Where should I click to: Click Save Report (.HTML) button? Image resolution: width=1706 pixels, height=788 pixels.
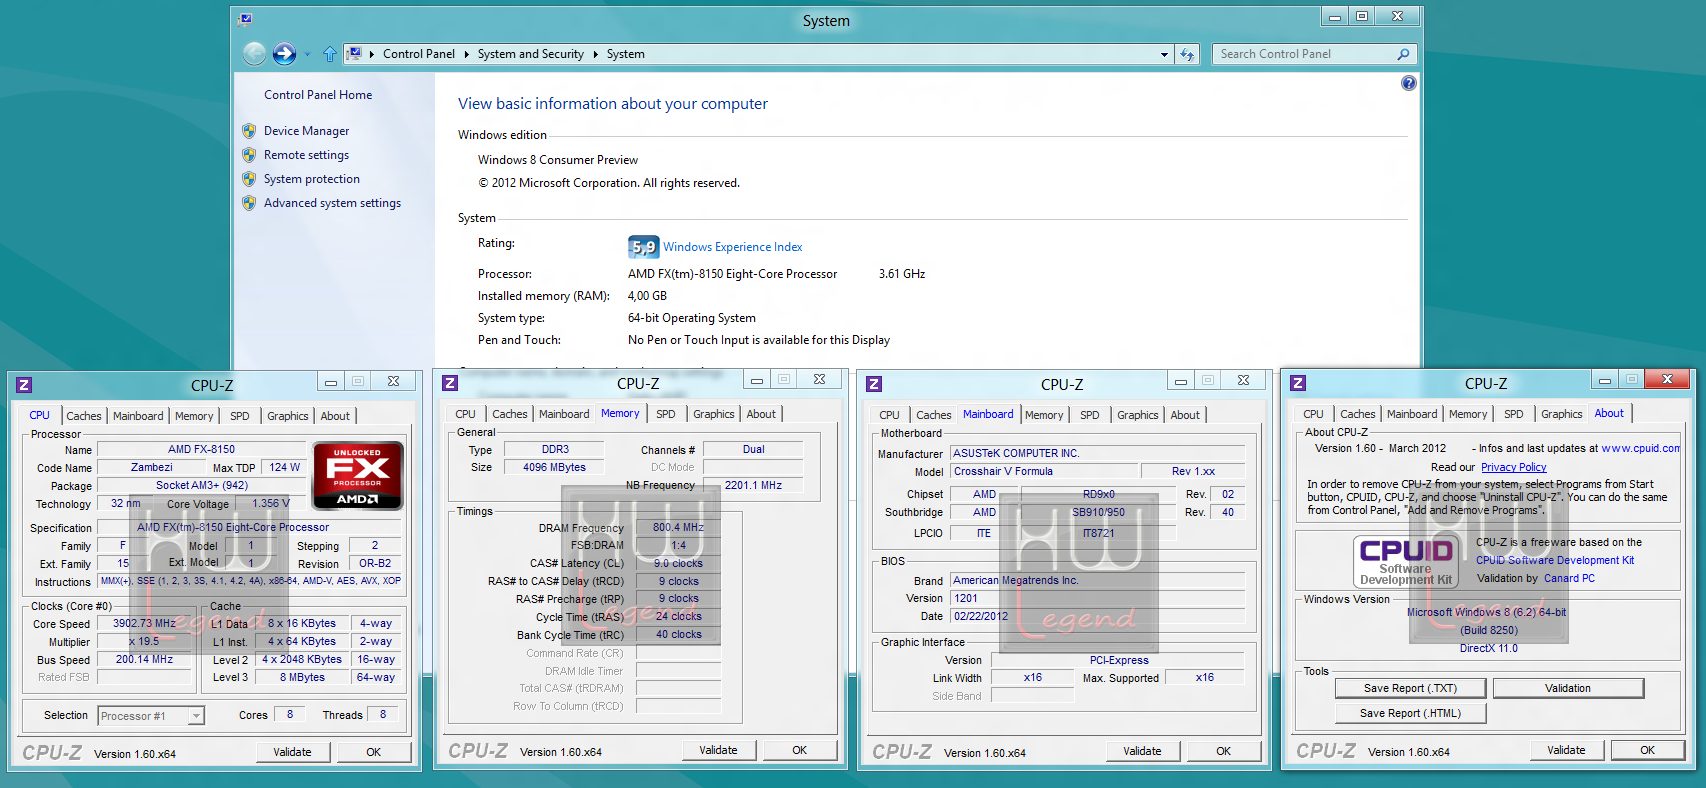[1411, 713]
